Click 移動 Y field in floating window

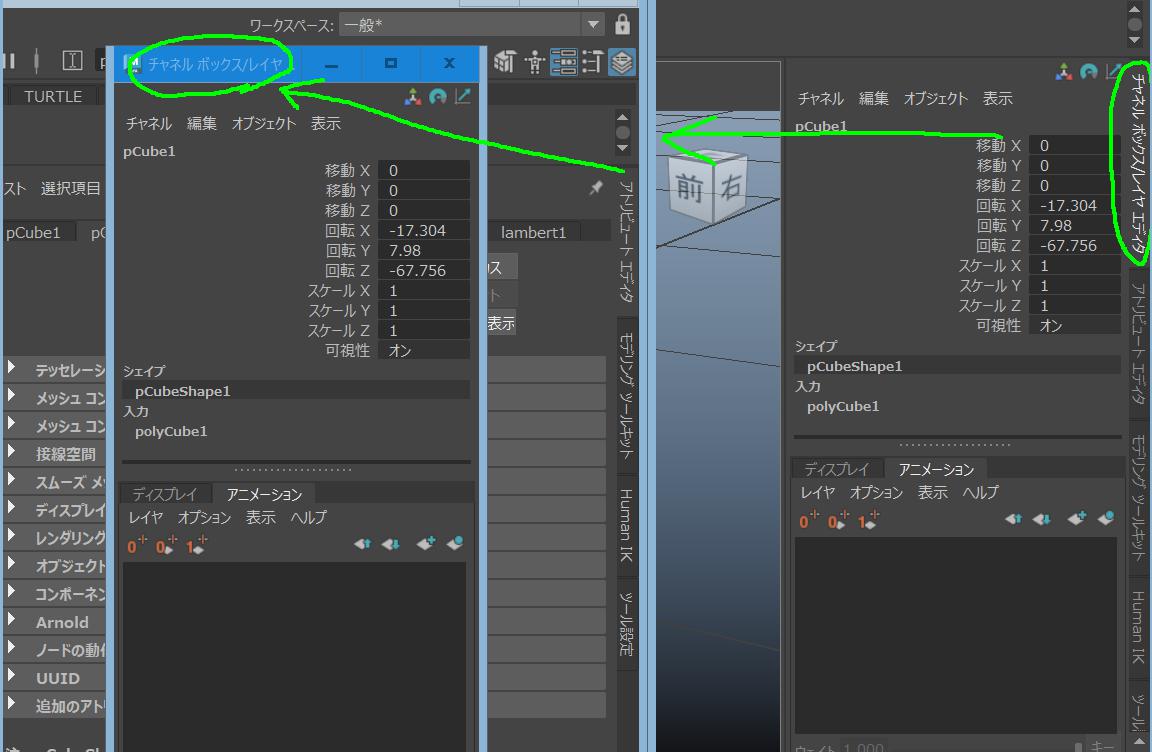pos(424,190)
